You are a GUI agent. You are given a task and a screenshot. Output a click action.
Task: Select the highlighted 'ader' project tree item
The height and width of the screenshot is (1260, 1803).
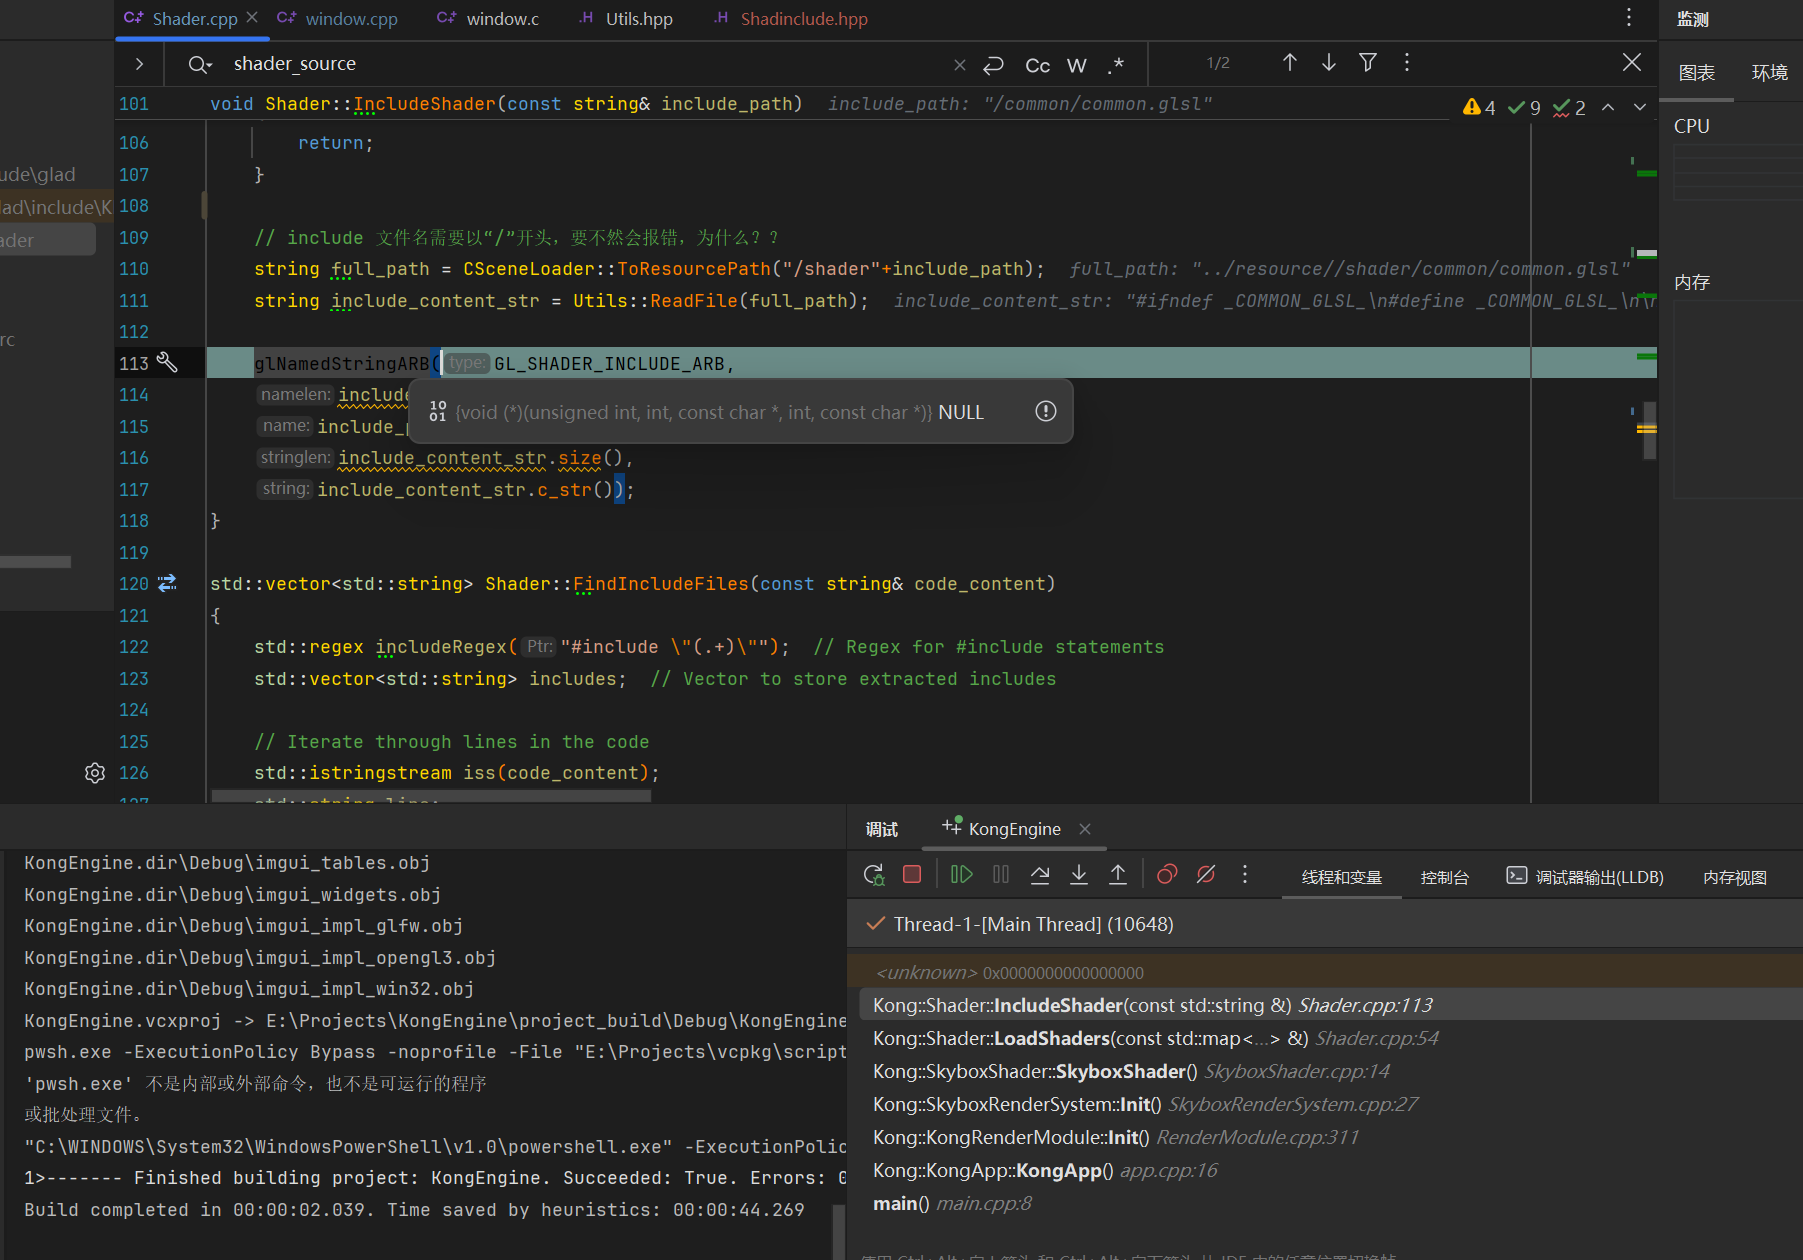pos(47,240)
